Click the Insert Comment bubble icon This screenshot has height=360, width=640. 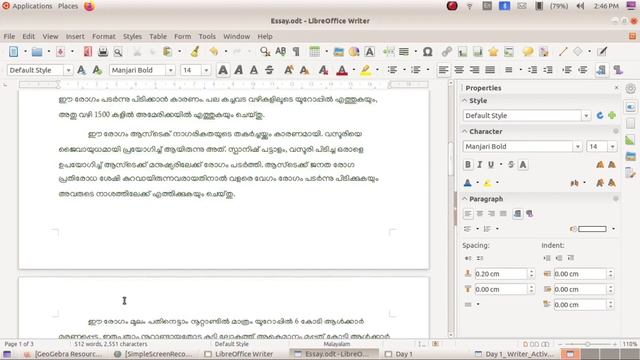pyautogui.click(x=528, y=51)
